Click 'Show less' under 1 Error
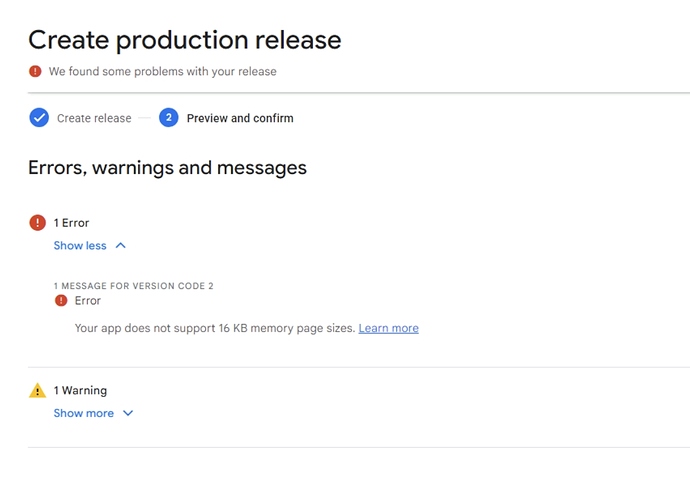 coord(80,246)
